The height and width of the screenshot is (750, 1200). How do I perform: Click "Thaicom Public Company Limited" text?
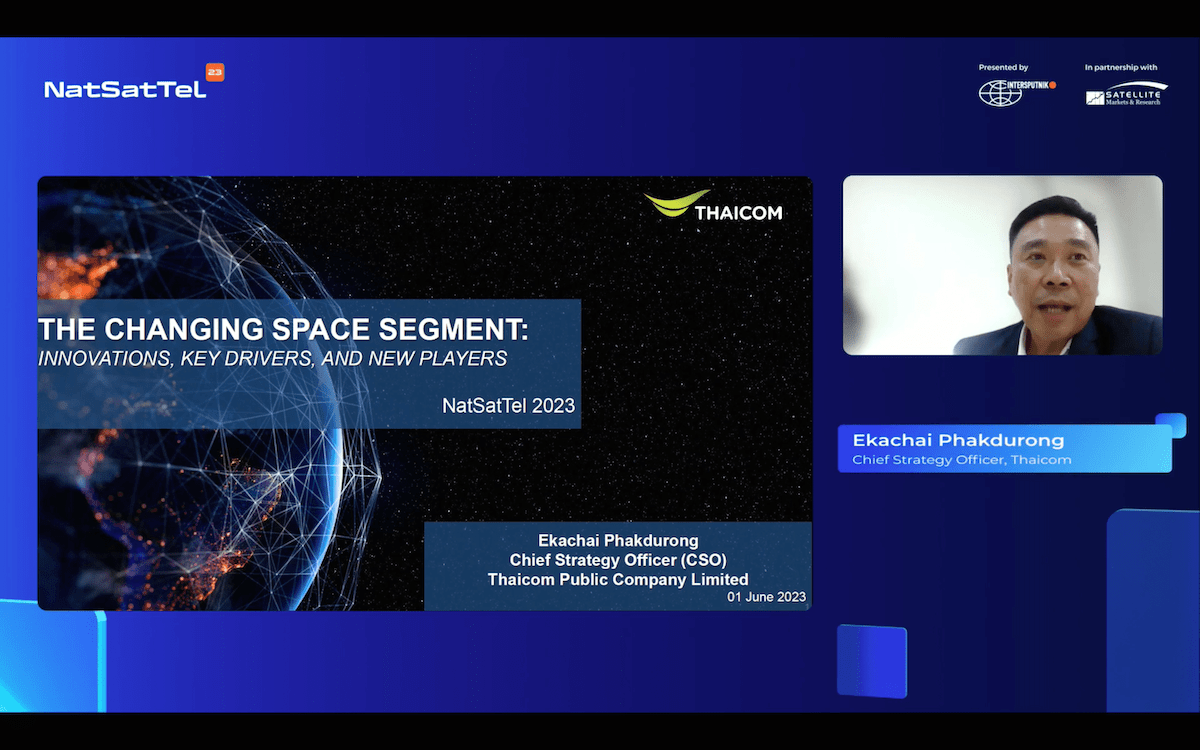click(618, 579)
